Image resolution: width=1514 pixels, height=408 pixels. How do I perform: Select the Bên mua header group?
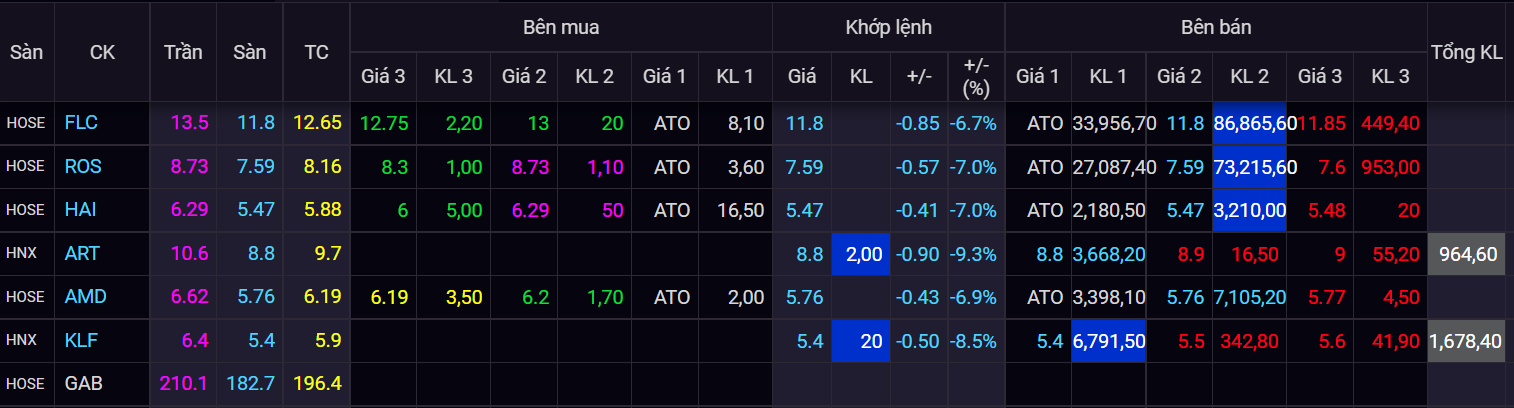click(x=561, y=27)
